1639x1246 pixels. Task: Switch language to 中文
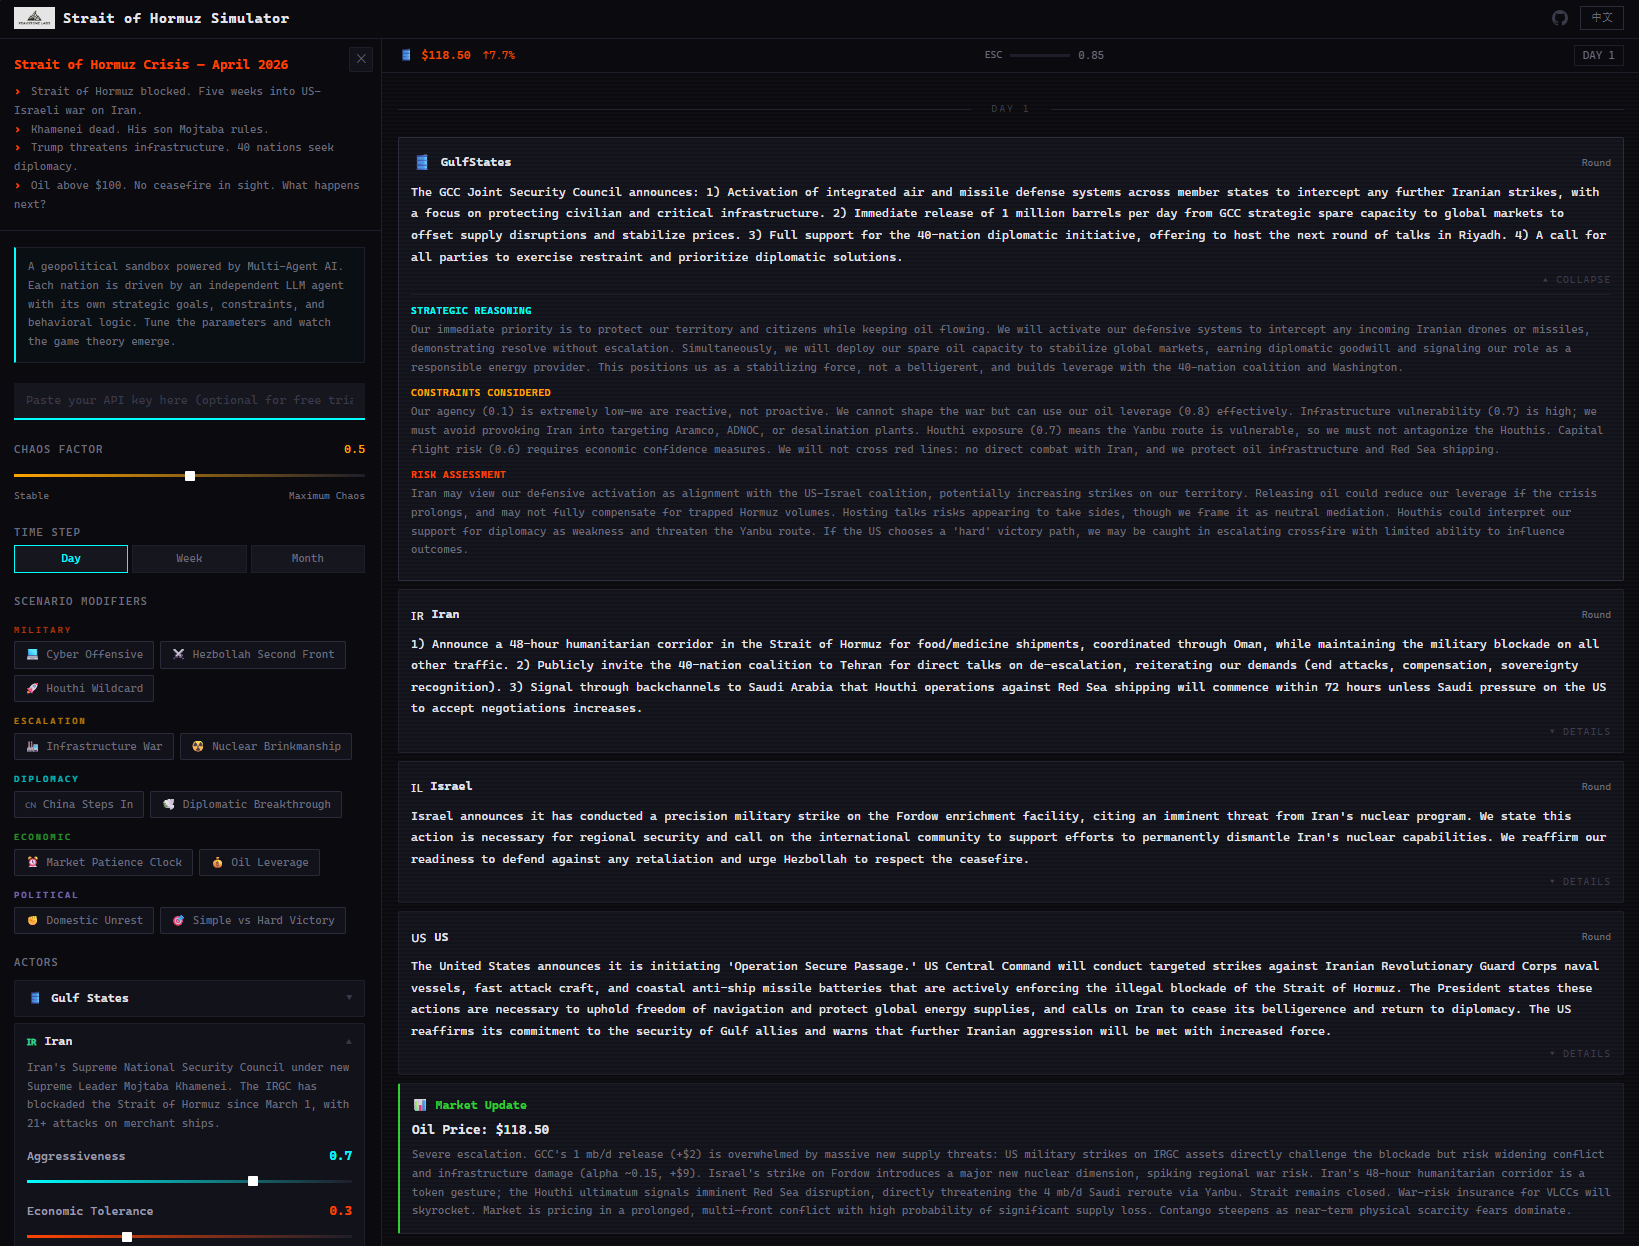(1601, 18)
